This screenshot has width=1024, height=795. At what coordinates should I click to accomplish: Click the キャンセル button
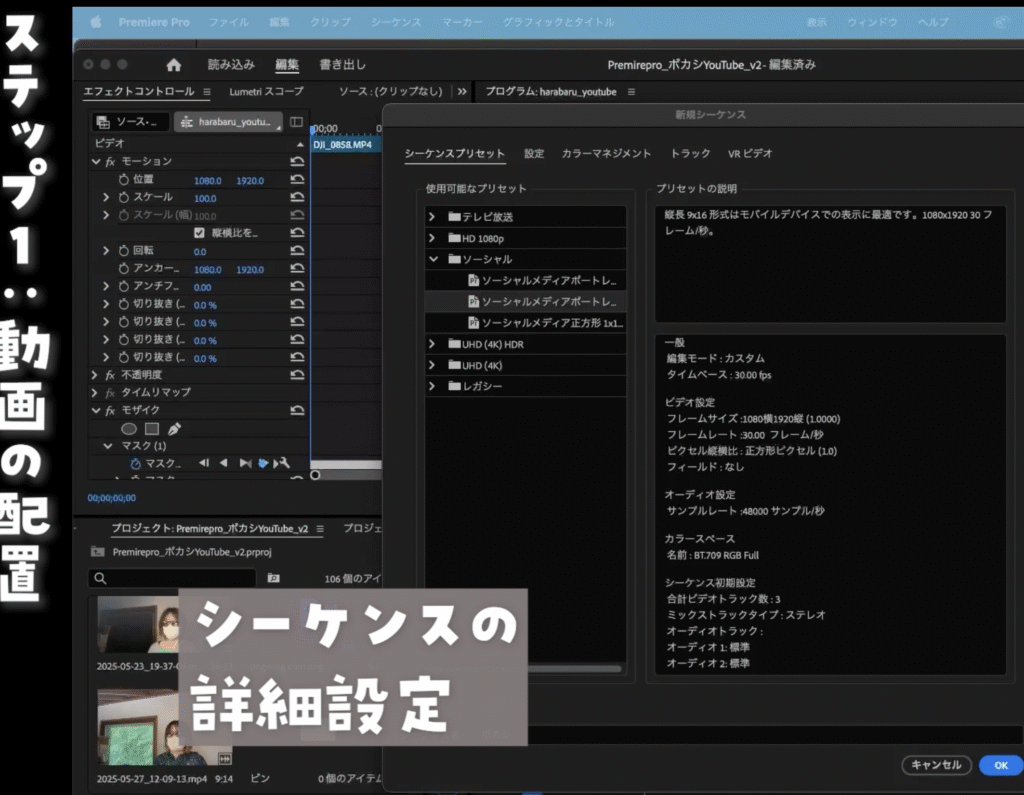(936, 765)
